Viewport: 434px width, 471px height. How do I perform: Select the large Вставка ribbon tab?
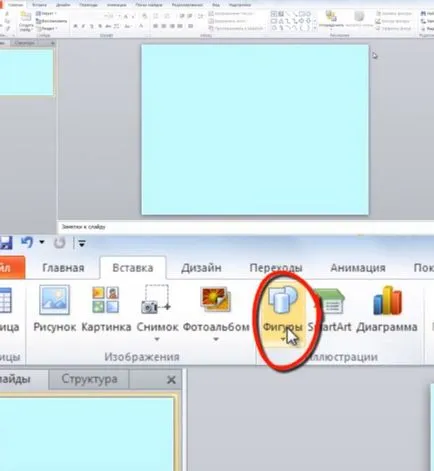pos(133,268)
